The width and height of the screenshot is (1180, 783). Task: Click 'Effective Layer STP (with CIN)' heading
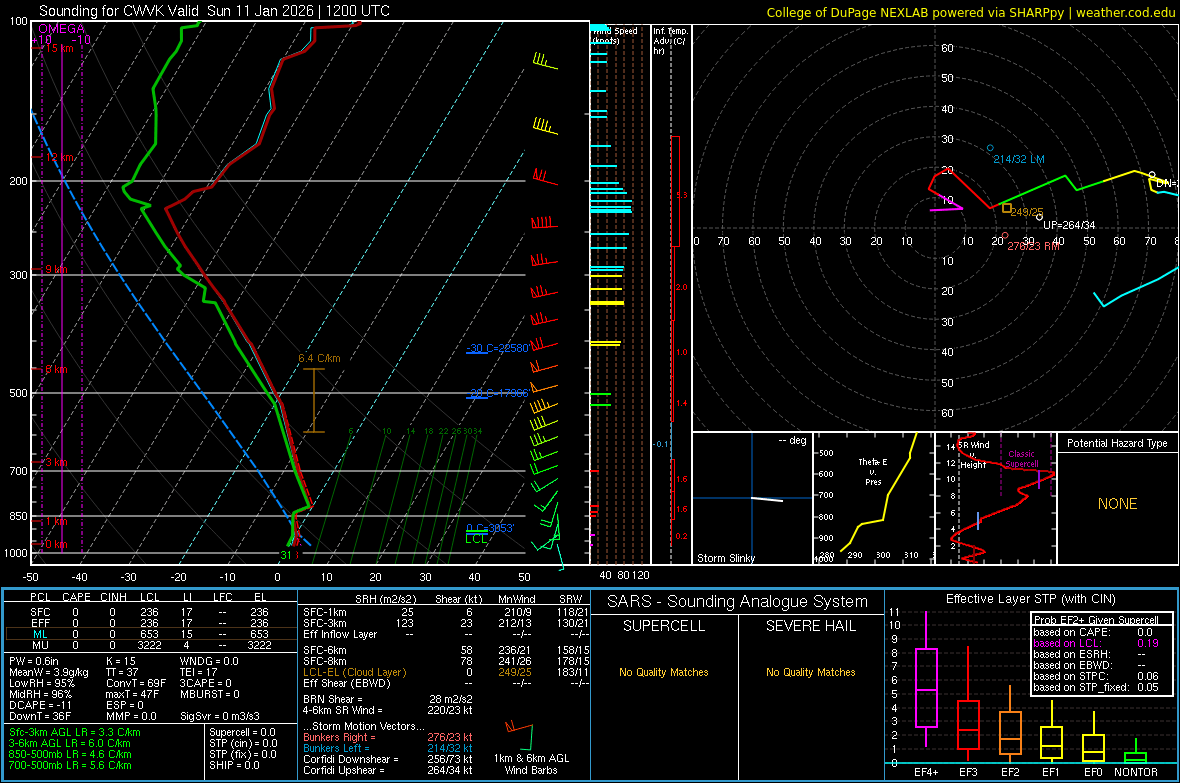click(x=1030, y=599)
